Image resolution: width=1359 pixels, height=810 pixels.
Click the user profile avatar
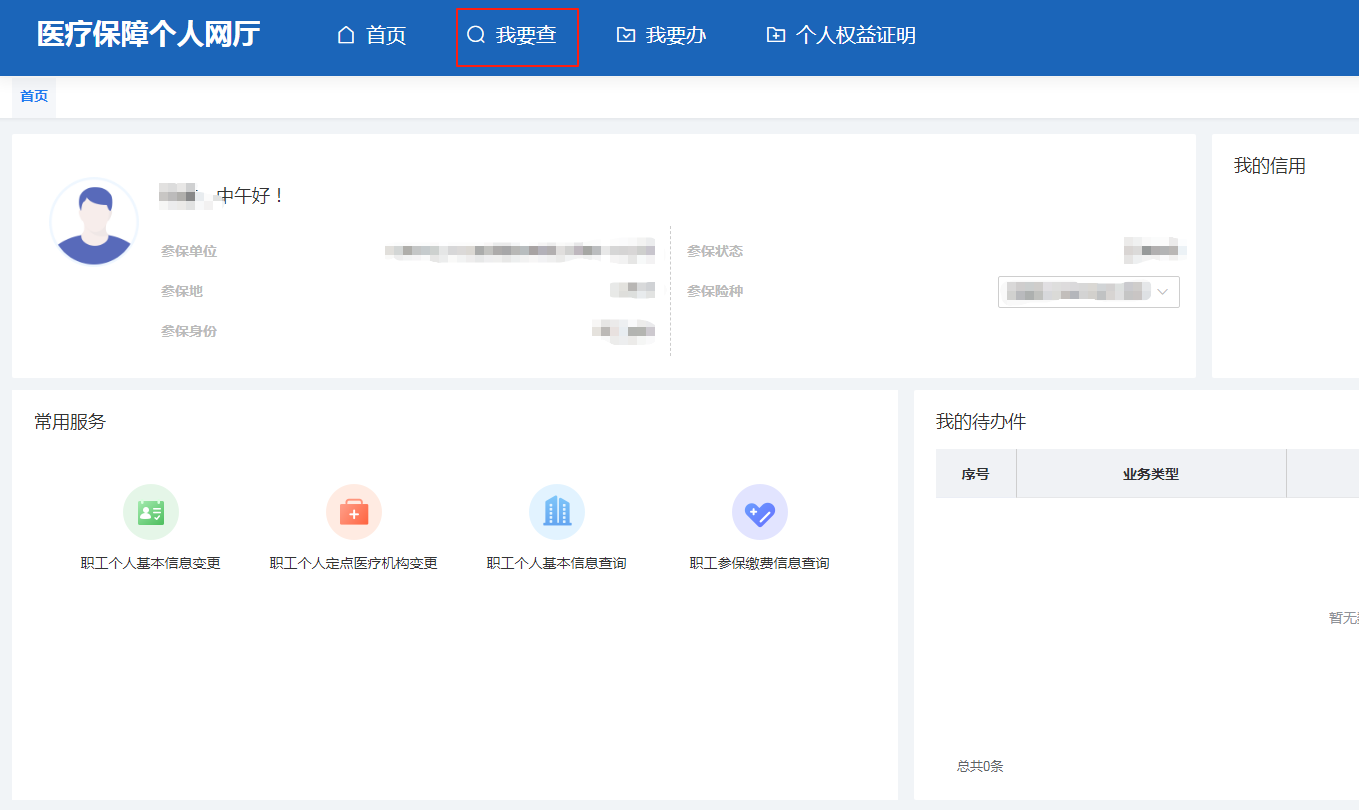click(94, 222)
